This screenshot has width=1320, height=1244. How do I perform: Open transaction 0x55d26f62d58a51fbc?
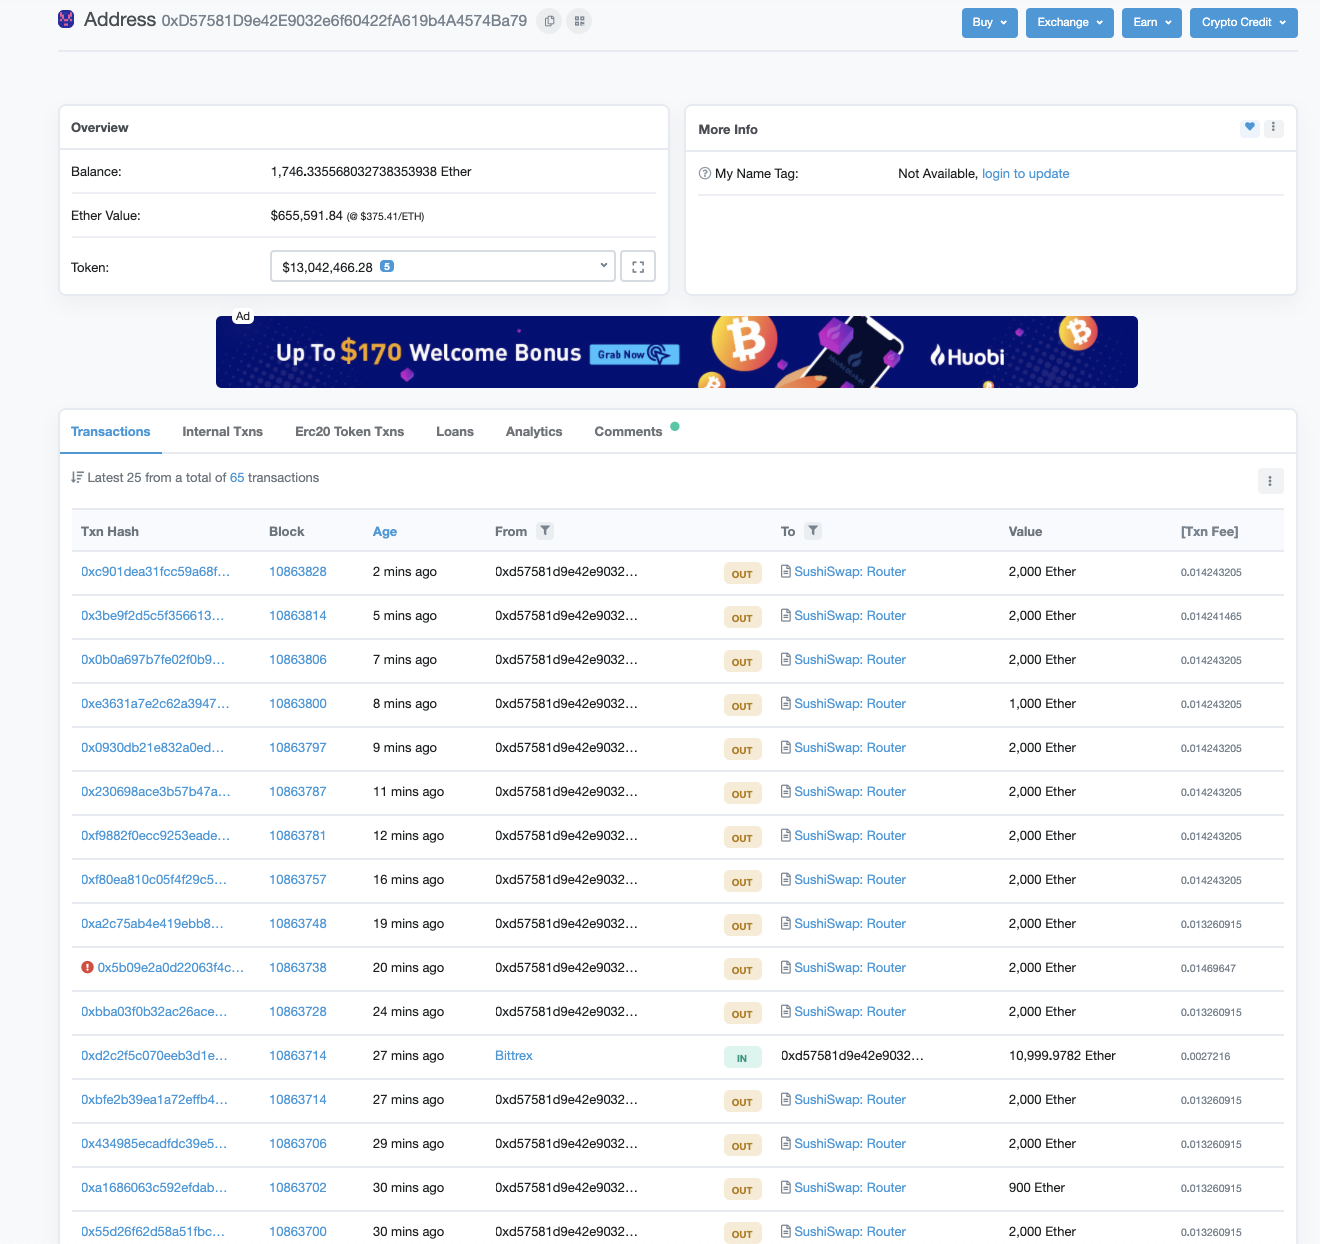(x=153, y=1232)
